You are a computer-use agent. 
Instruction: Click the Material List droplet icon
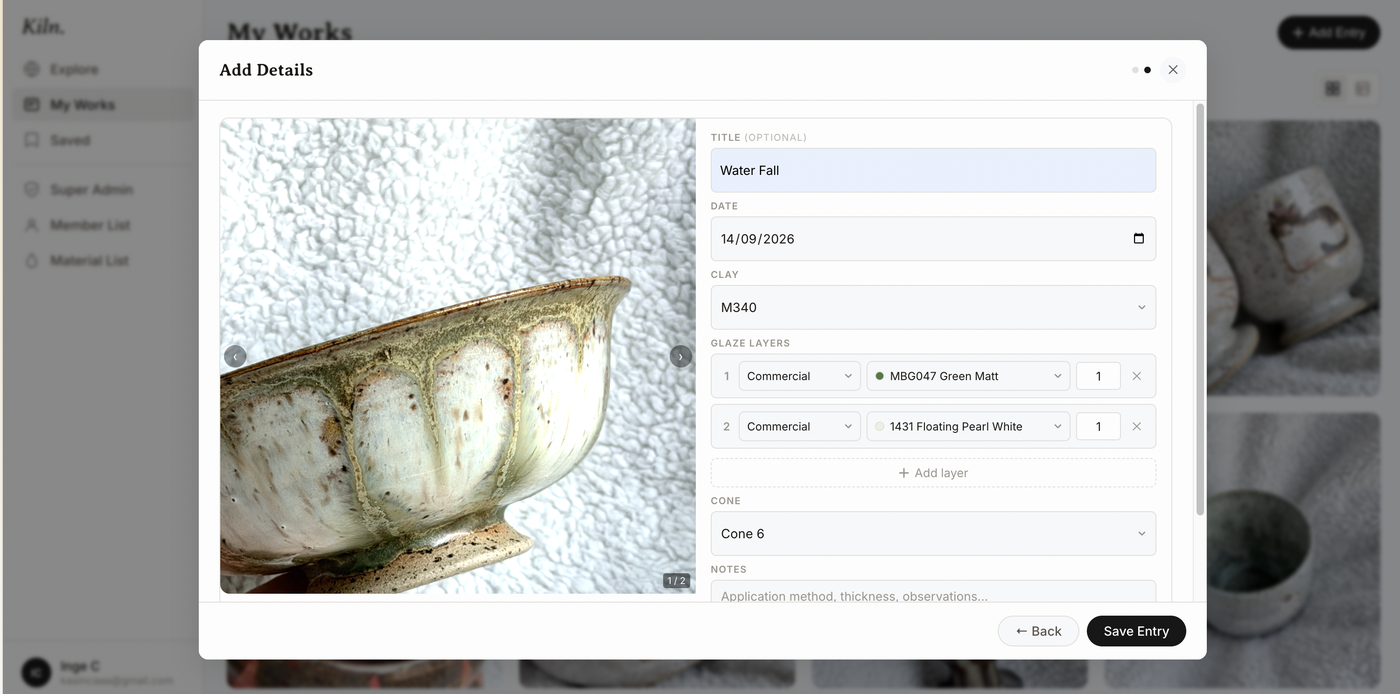point(32,261)
